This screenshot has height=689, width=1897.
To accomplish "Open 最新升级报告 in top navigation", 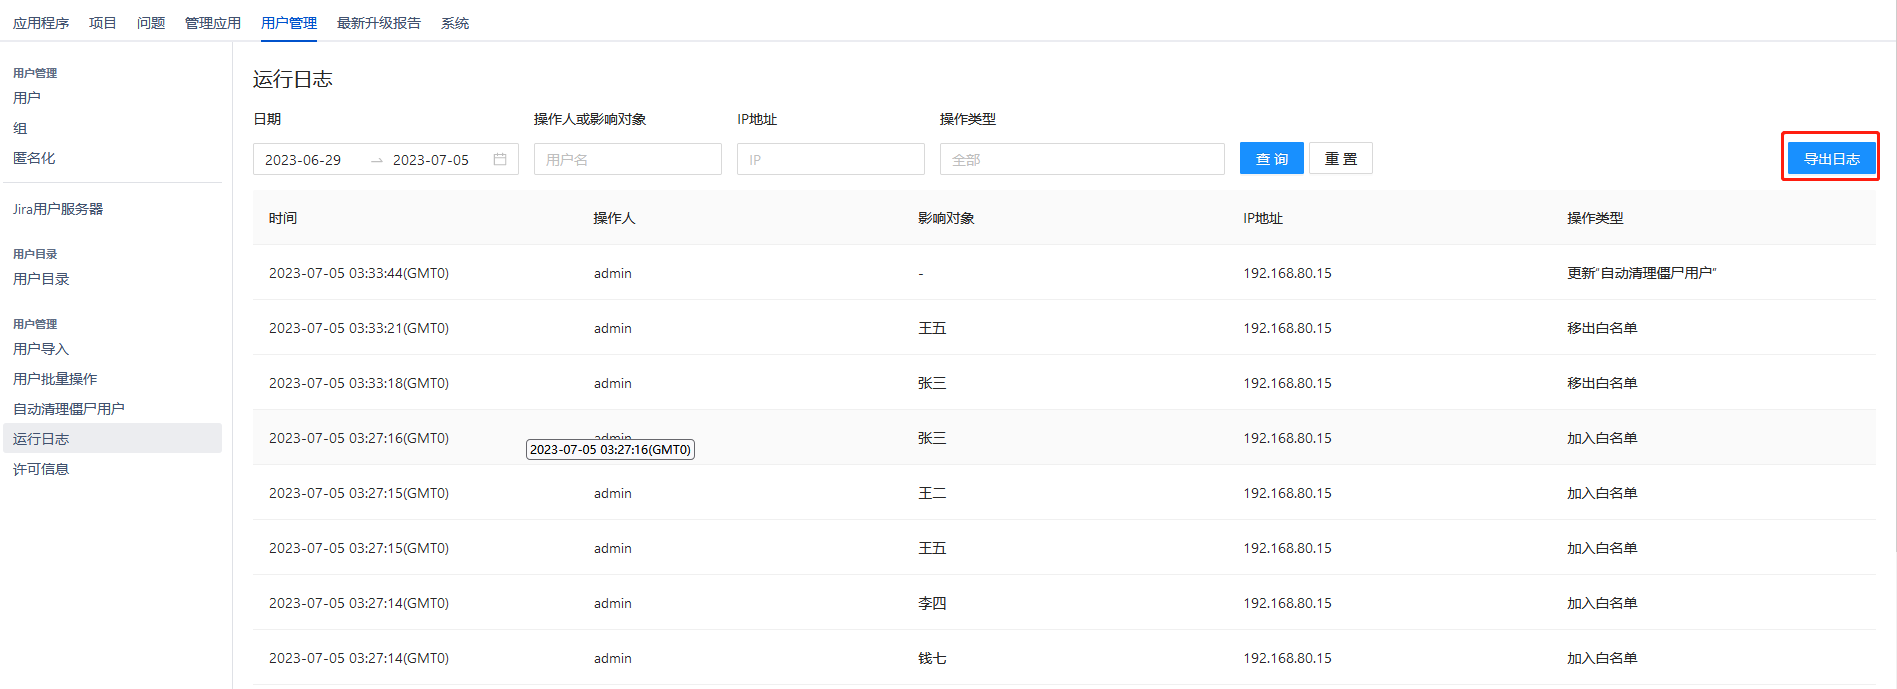I will [x=378, y=23].
